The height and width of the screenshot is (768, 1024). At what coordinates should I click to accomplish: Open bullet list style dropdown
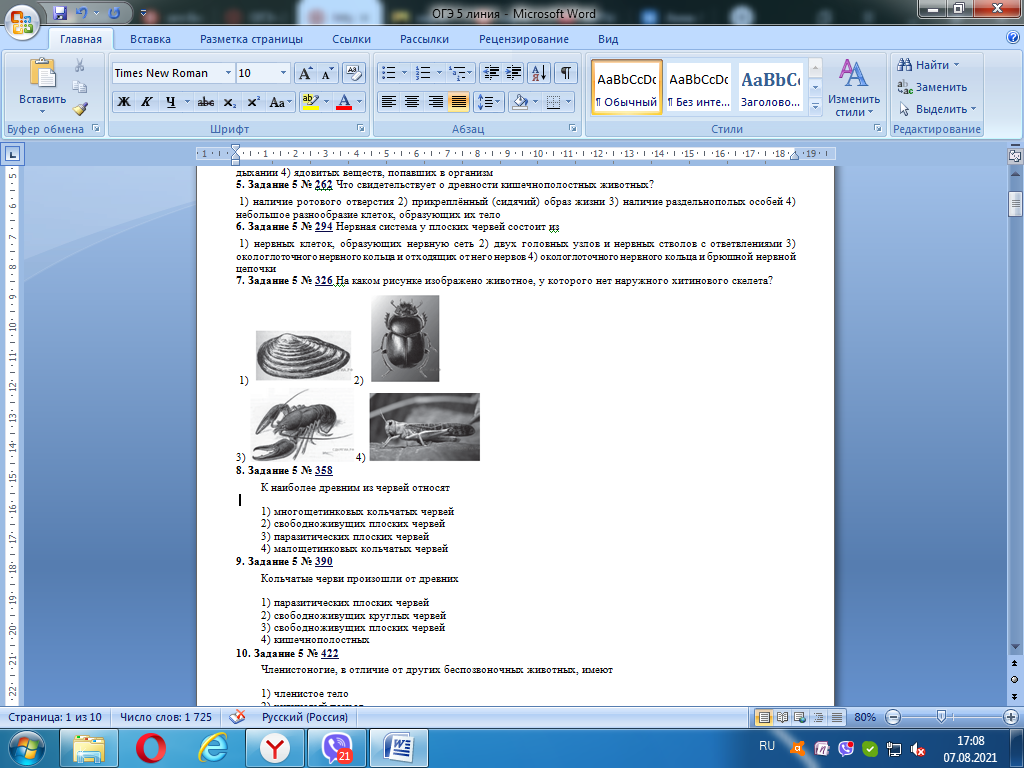click(x=404, y=73)
